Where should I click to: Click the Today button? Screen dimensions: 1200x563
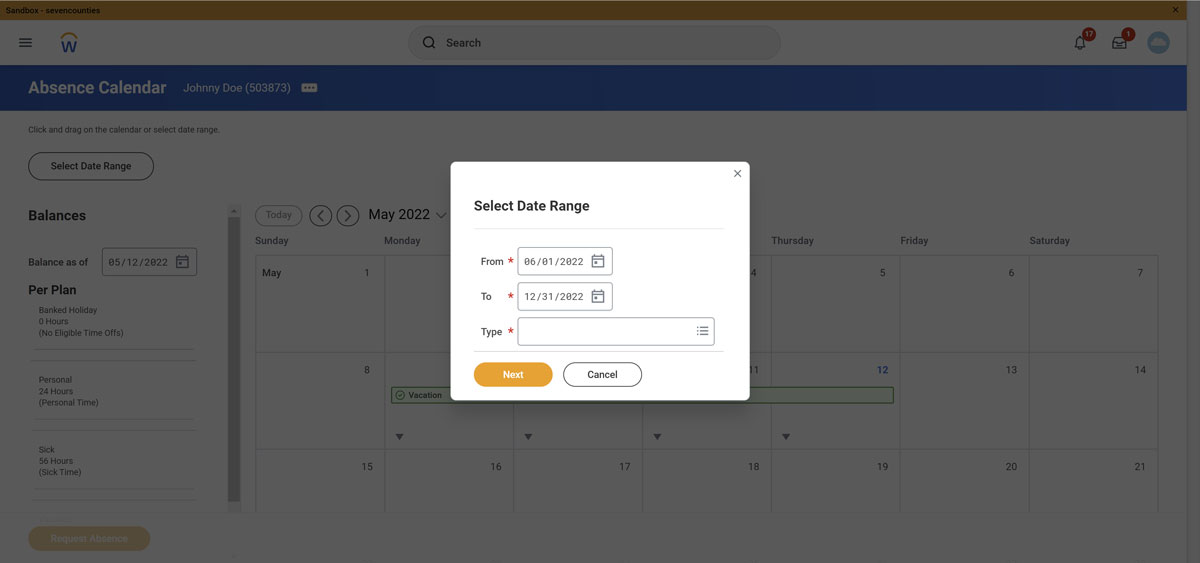pos(279,215)
